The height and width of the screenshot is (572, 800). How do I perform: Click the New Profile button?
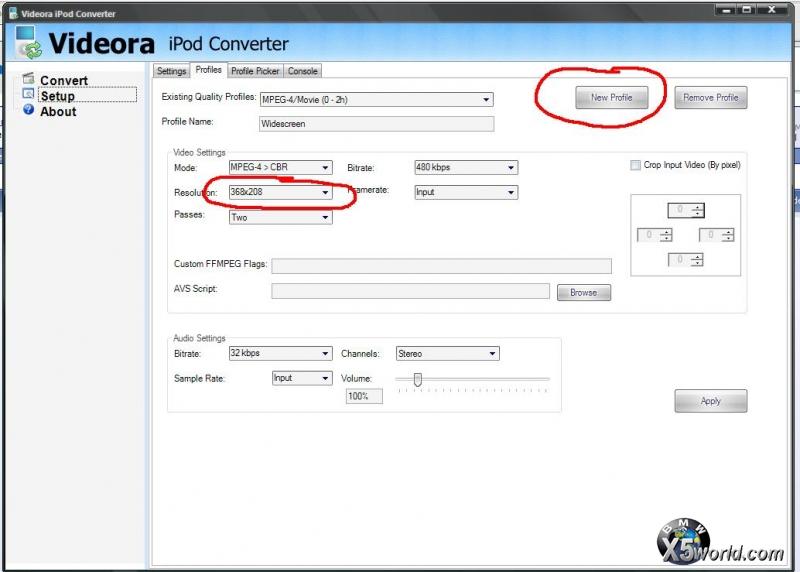pos(612,97)
